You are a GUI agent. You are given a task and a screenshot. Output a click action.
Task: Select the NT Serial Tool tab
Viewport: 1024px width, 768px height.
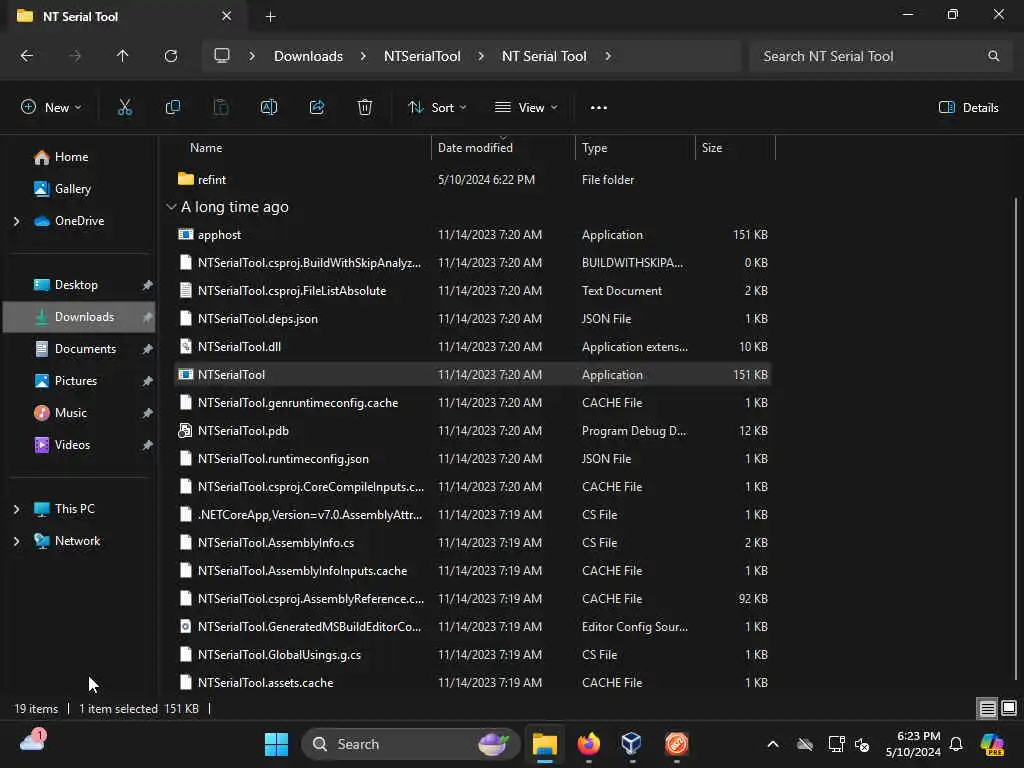tap(124, 16)
